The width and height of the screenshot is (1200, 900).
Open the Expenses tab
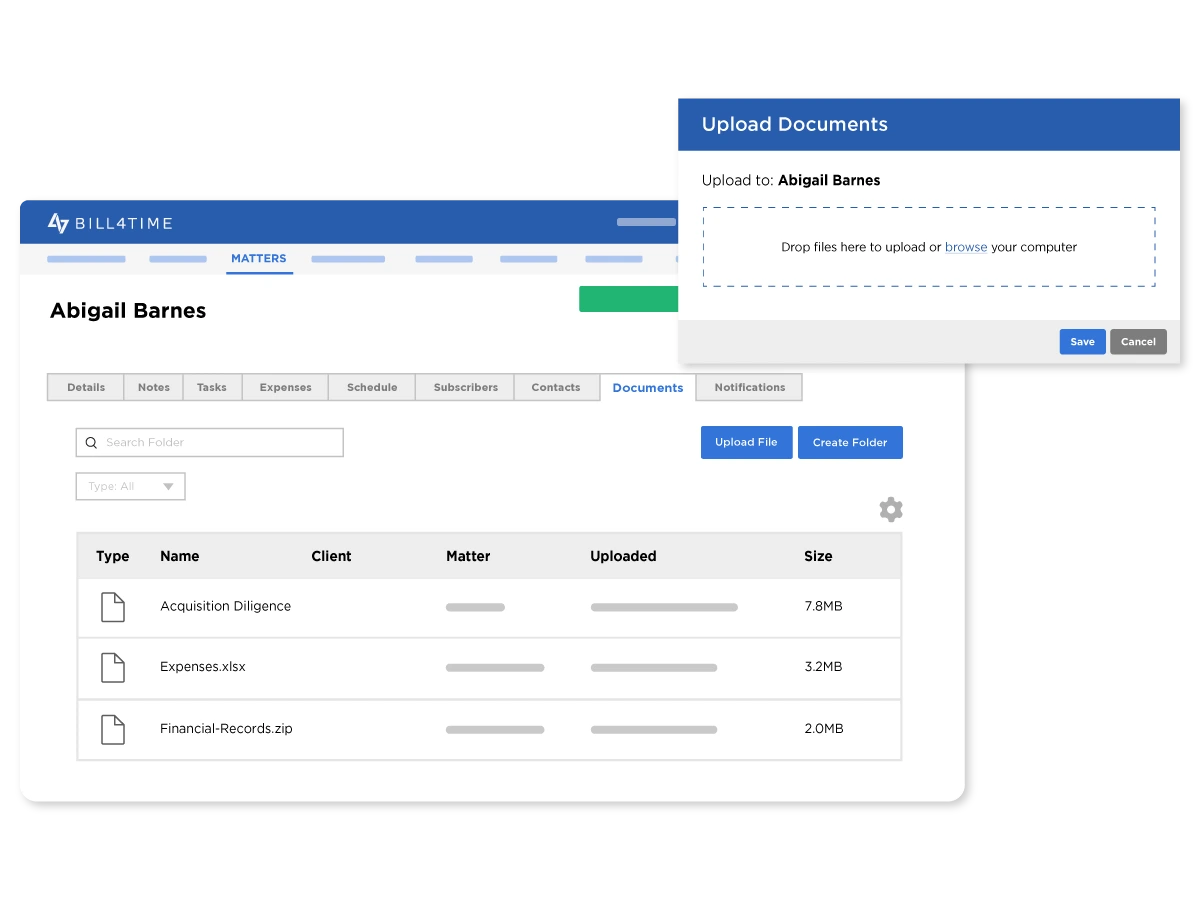pos(285,388)
